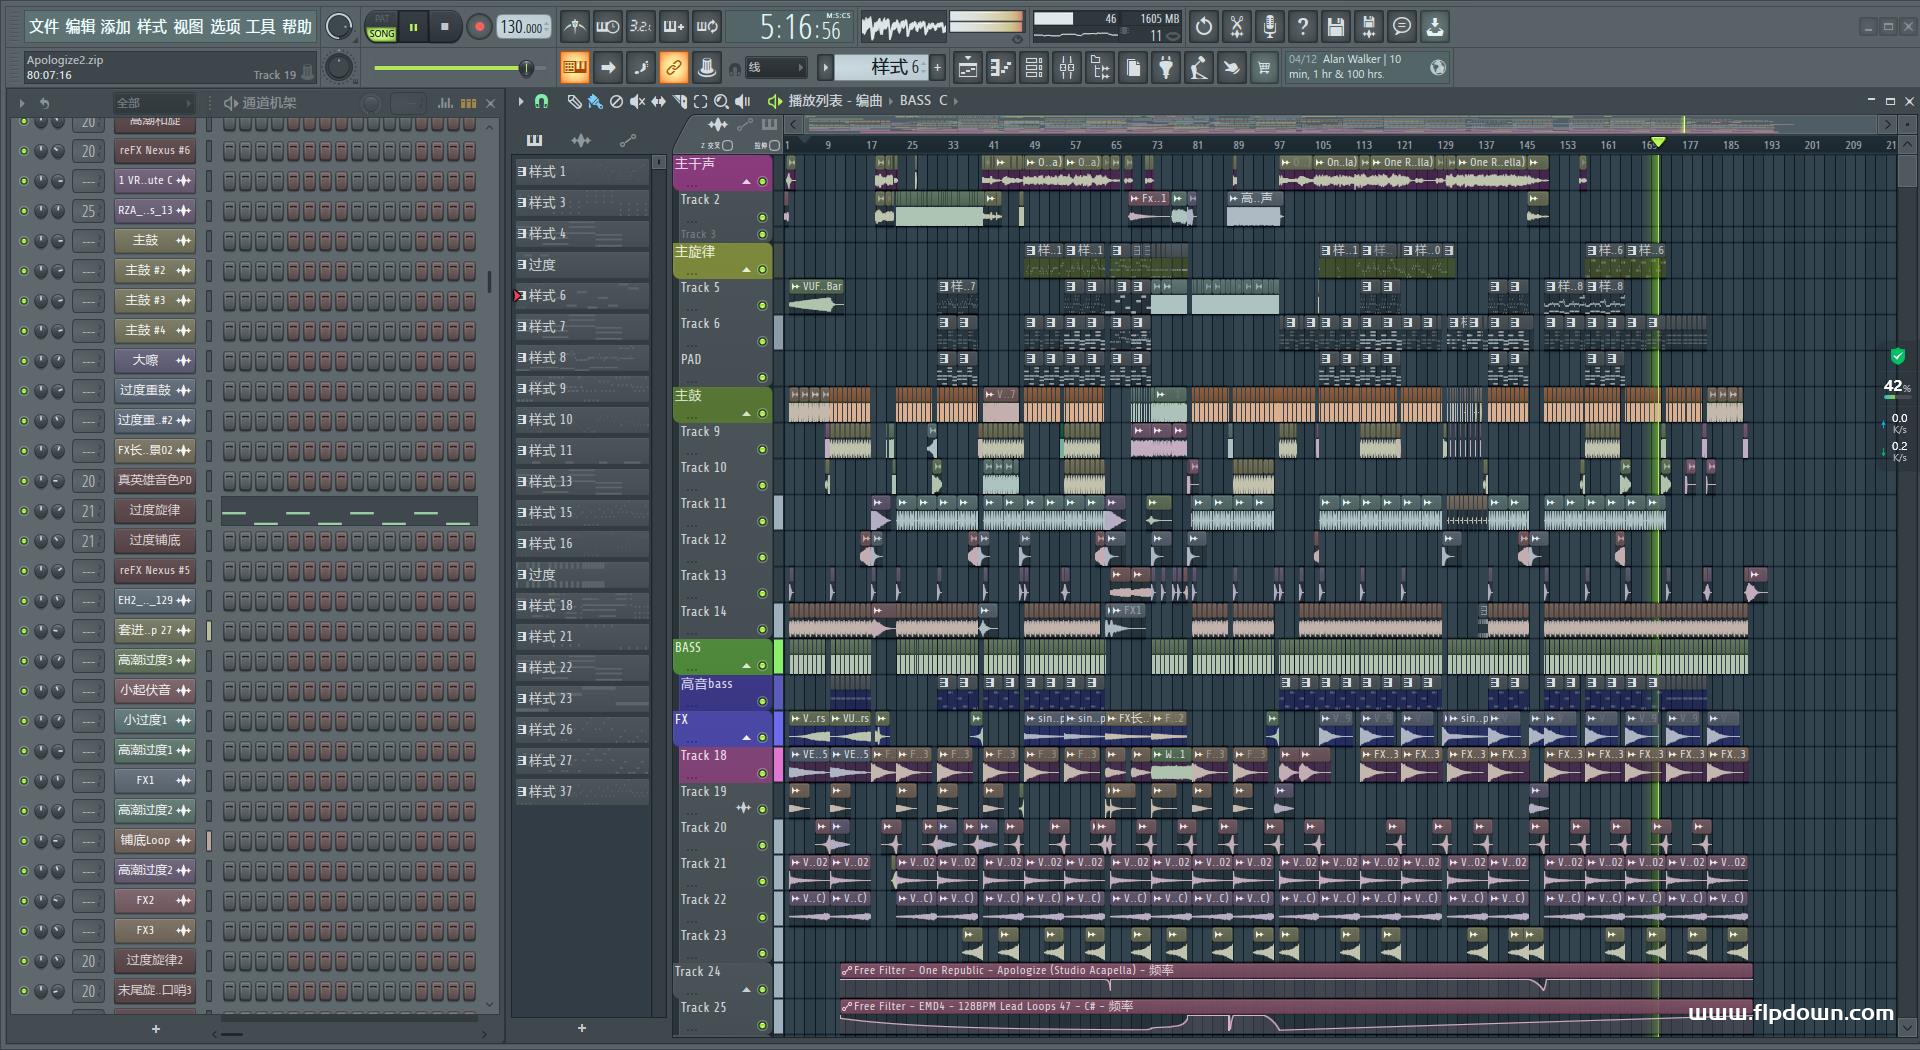Toggle the metronome icon
Viewport: 1920px width, 1050px height.
(574, 27)
